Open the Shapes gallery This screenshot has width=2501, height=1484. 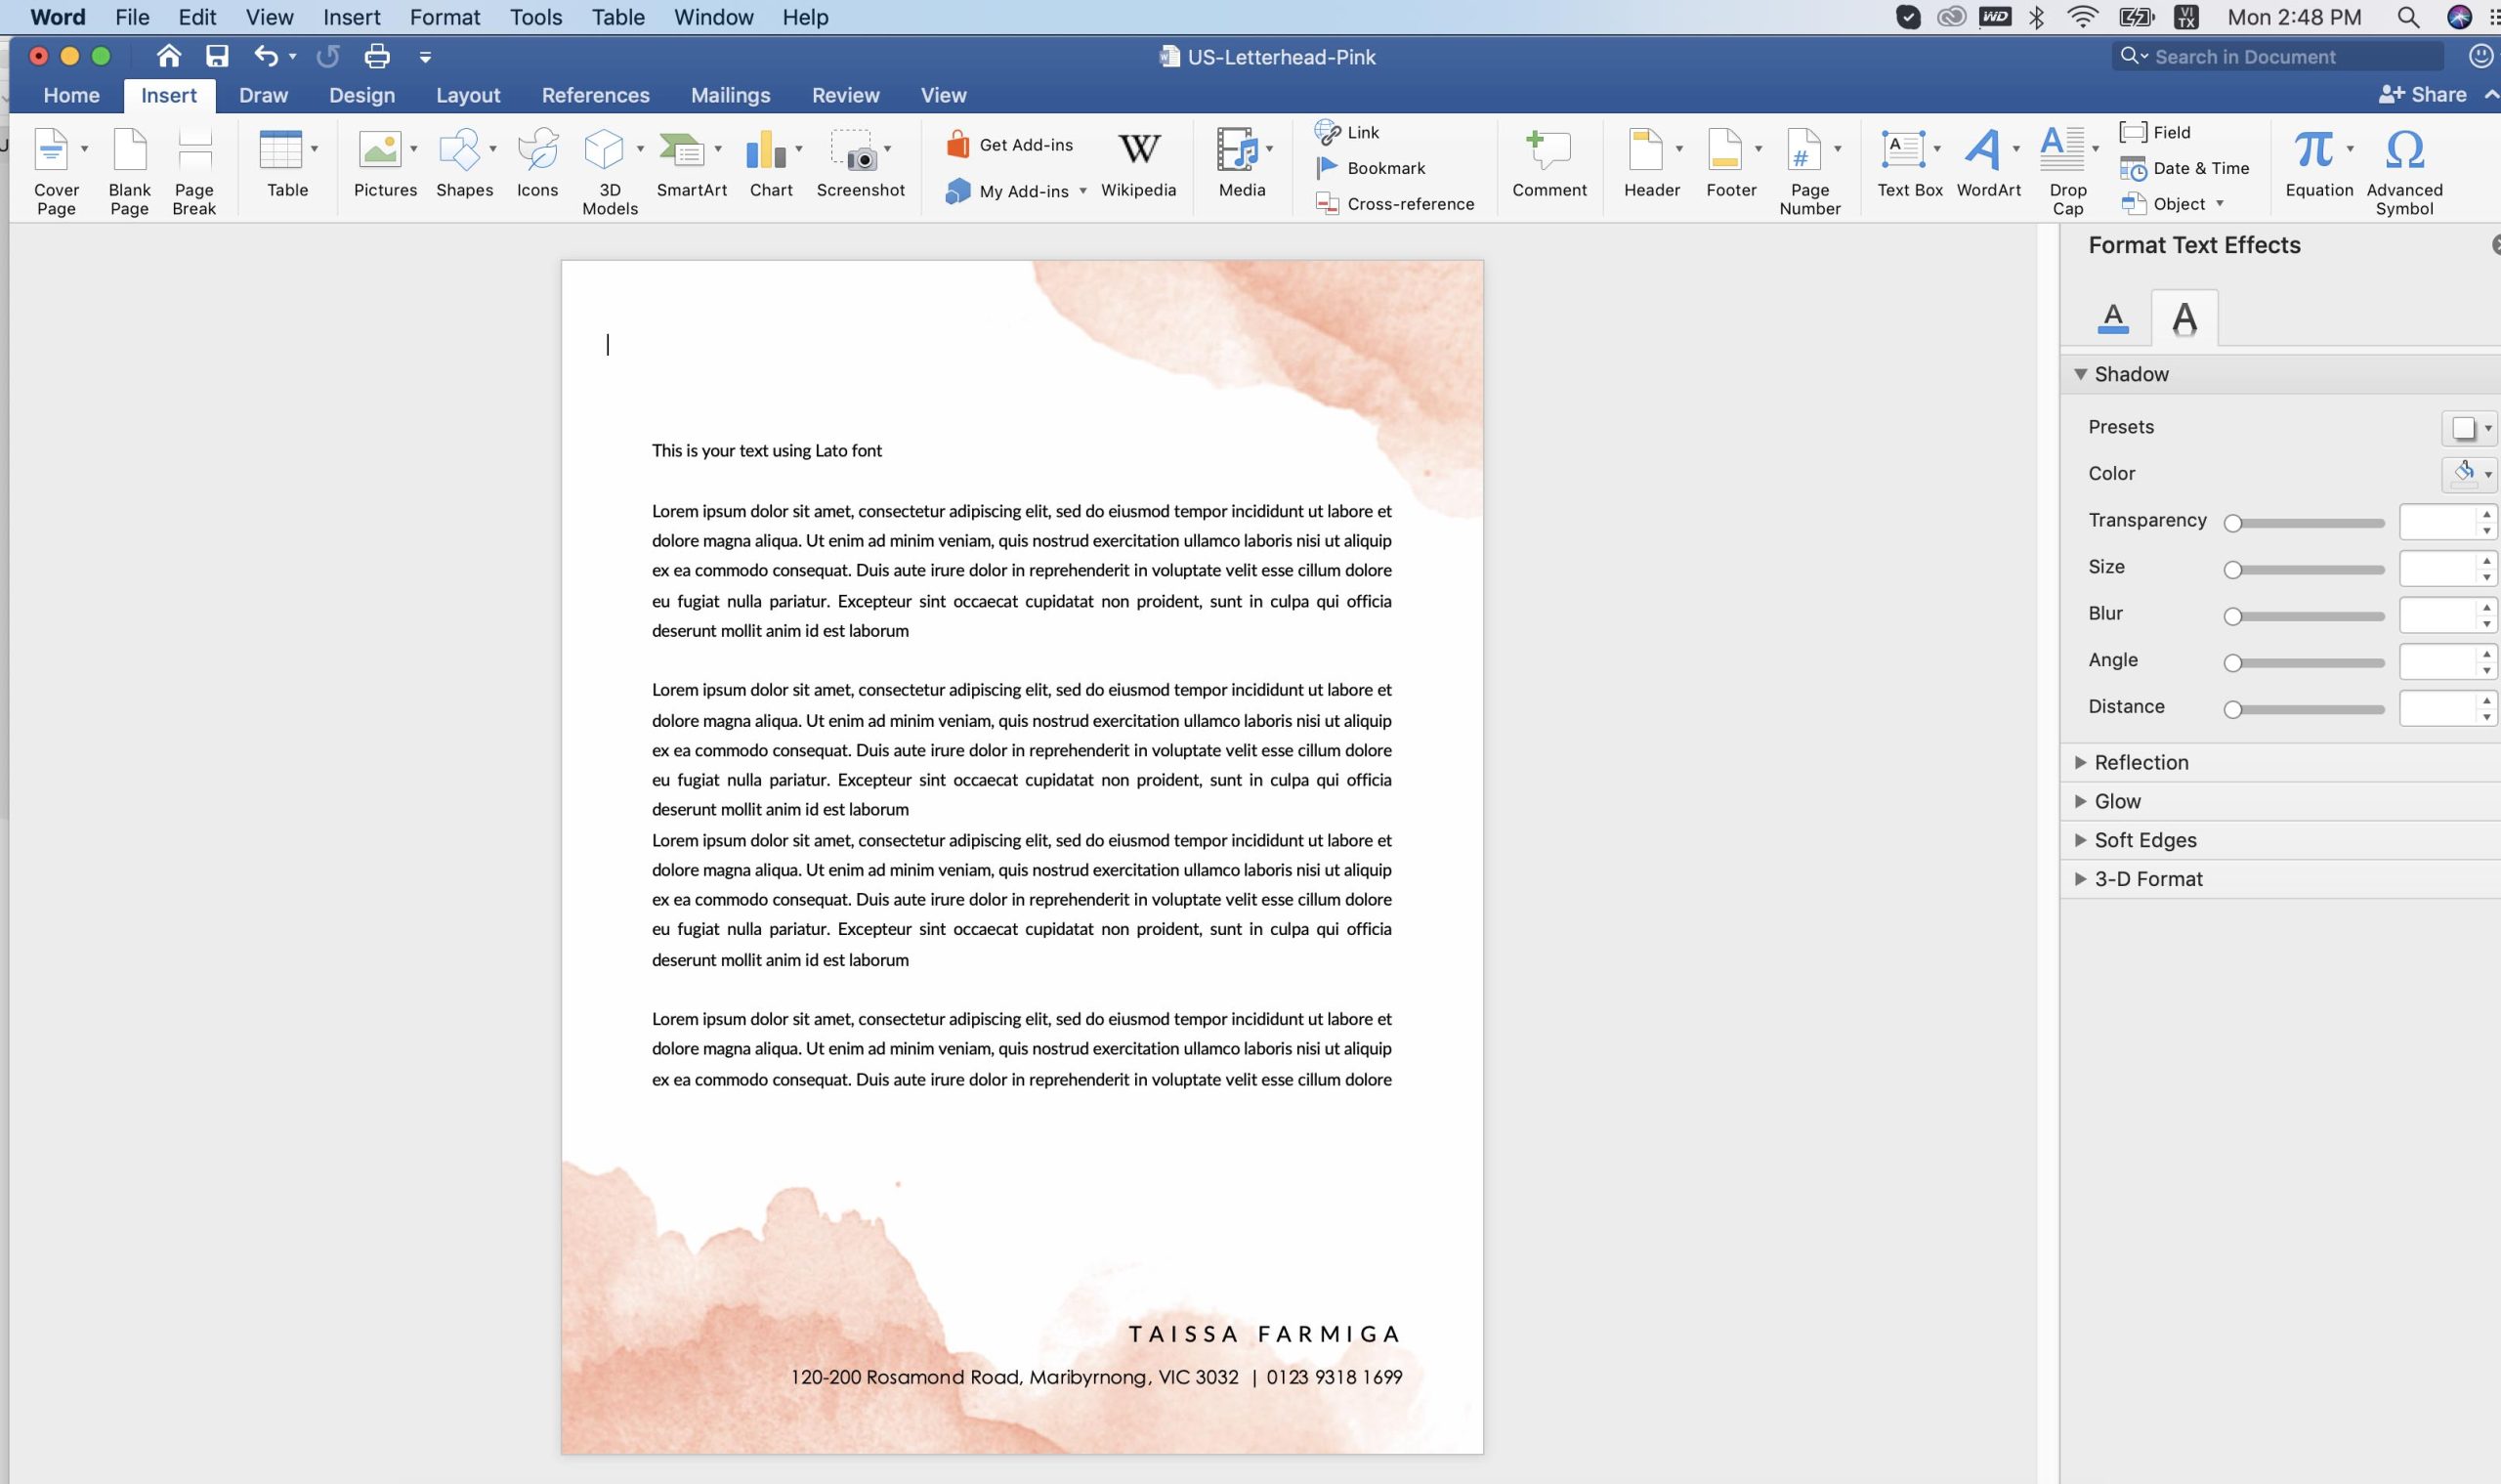click(465, 165)
